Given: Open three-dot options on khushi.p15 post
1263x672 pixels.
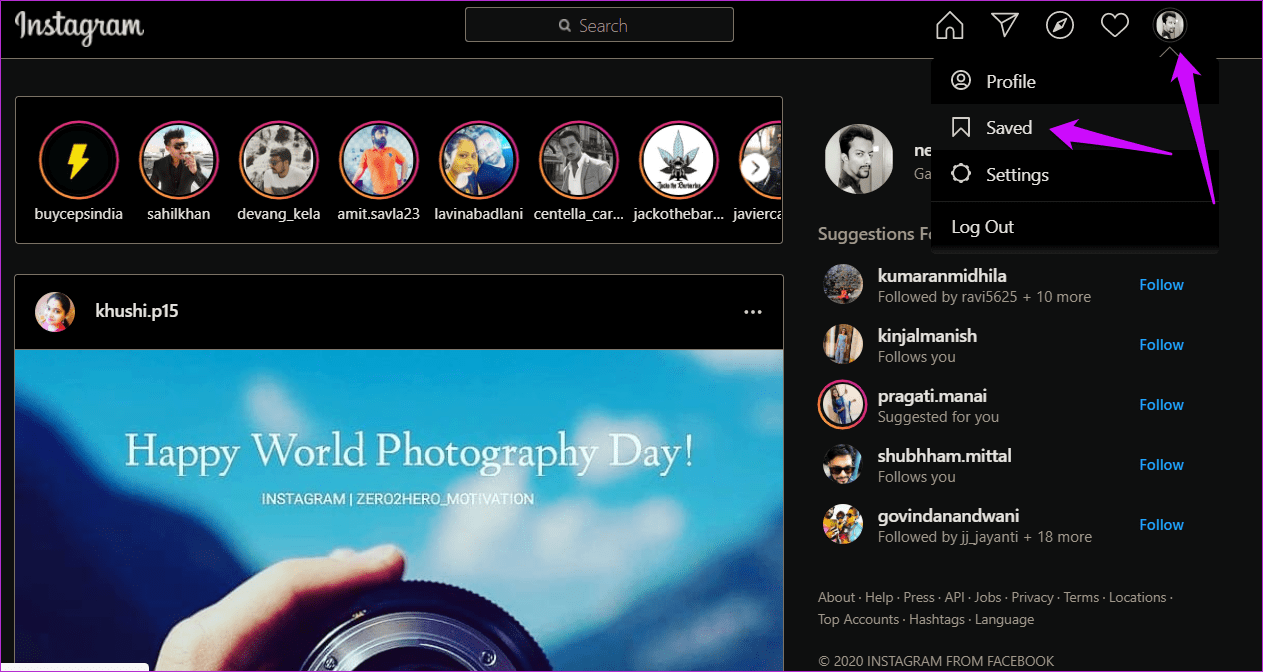Looking at the screenshot, I should click(x=753, y=312).
